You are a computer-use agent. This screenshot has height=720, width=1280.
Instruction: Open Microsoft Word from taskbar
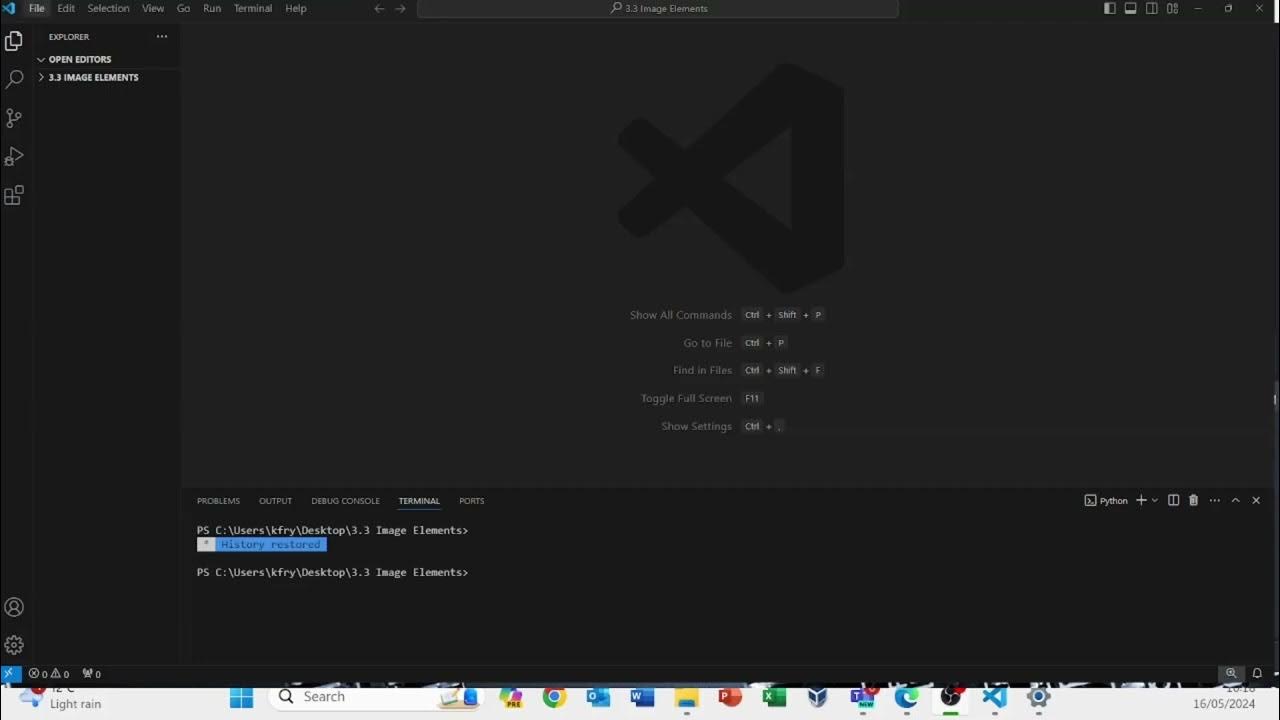click(x=642, y=698)
